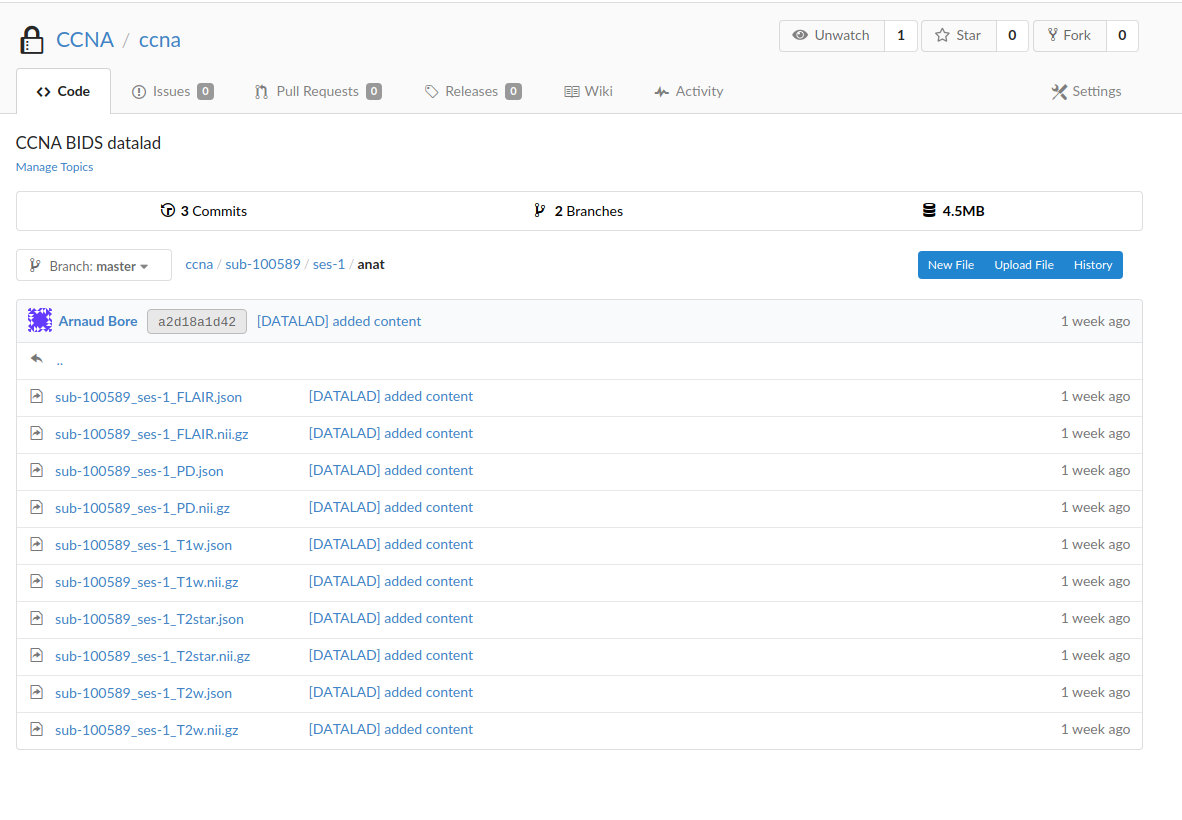The width and height of the screenshot is (1182, 820).
Task: Click symlink icon for PD.json
Action: pos(36,470)
